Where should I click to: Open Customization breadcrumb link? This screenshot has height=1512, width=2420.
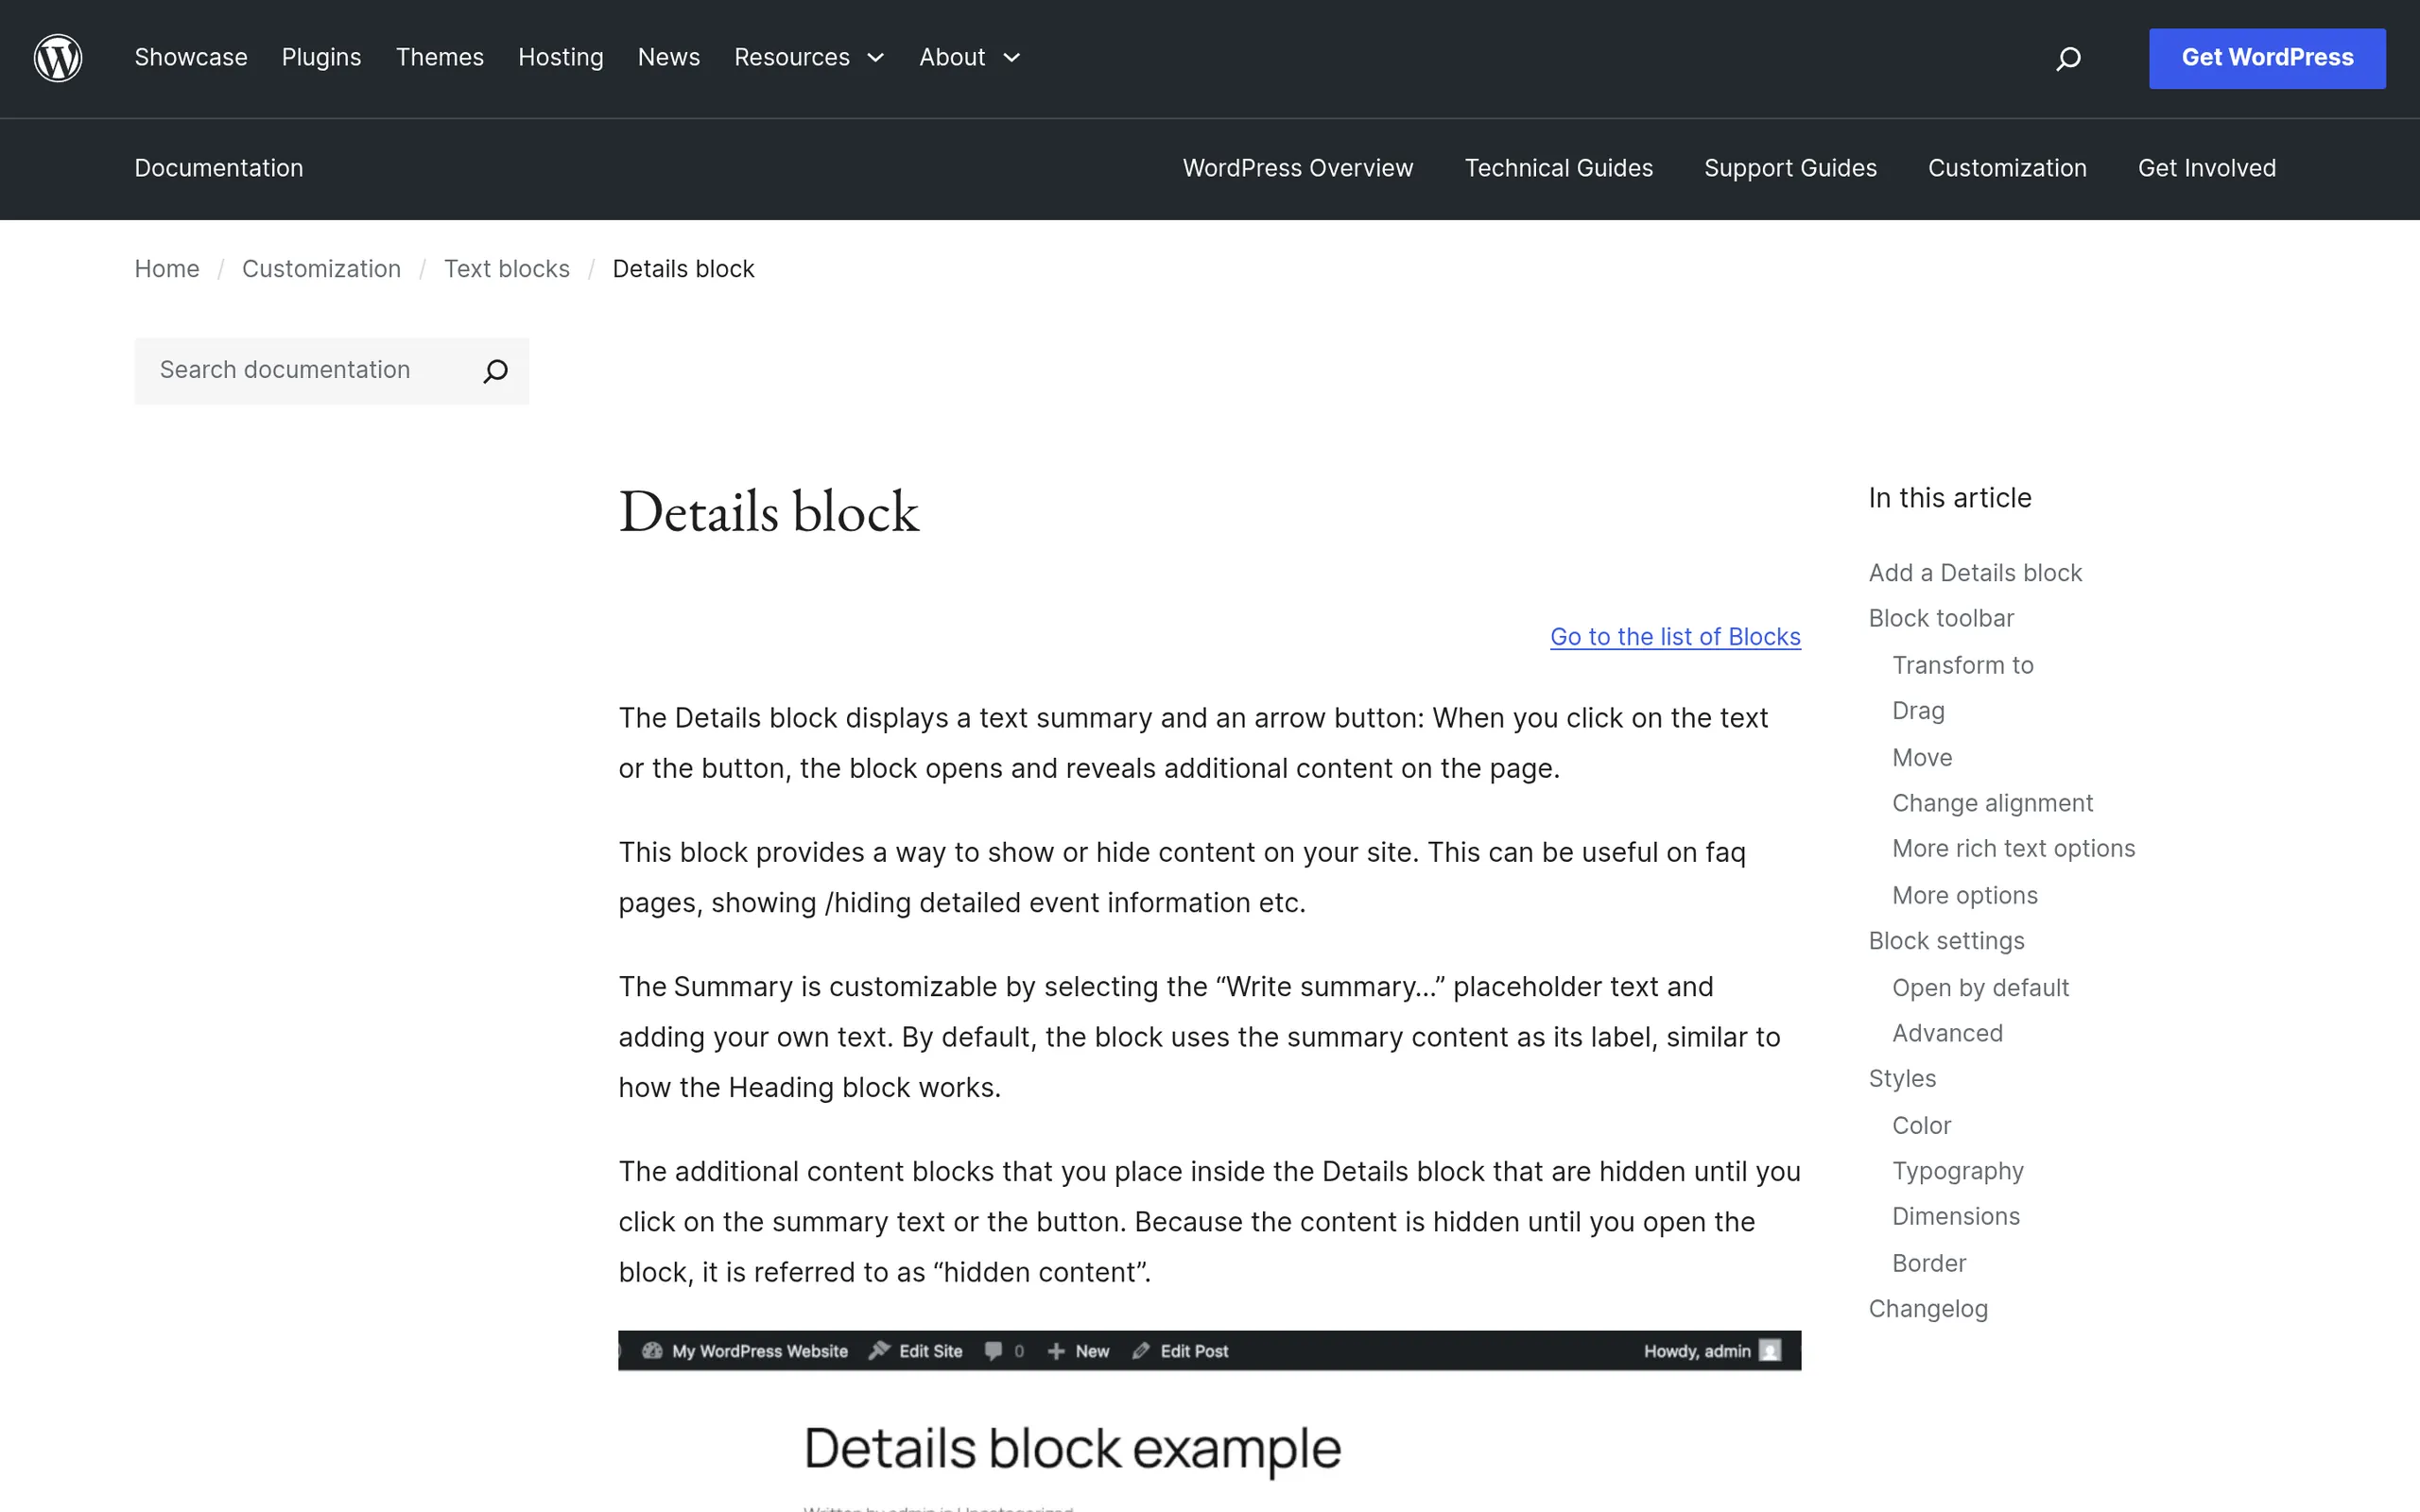321,269
